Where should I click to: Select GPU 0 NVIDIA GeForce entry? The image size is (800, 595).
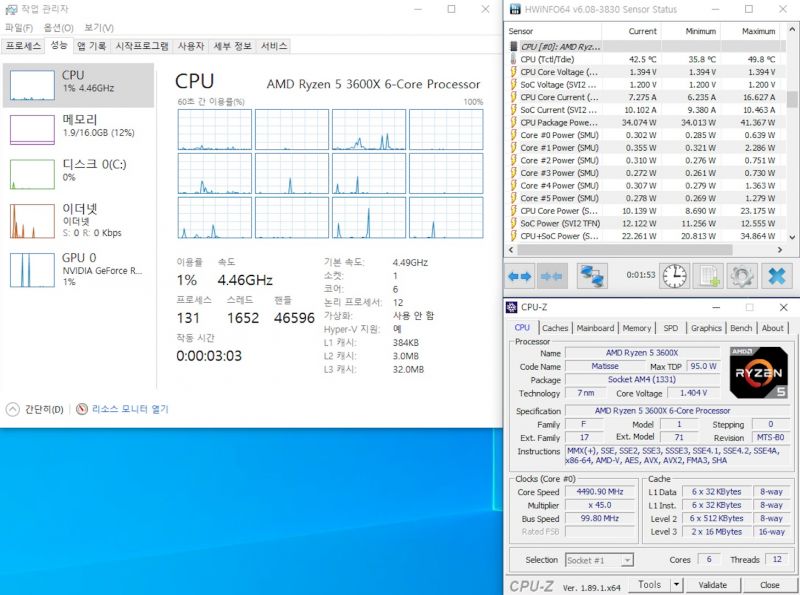(79, 269)
